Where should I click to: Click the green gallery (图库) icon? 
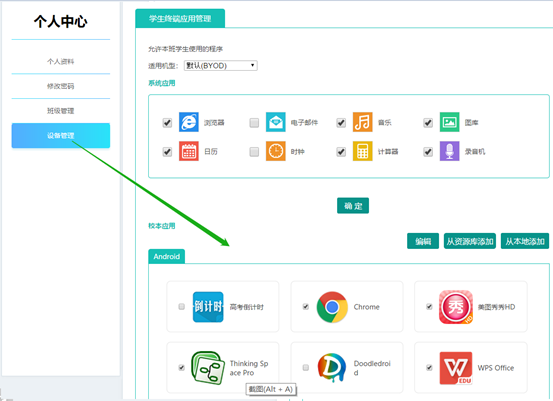click(449, 122)
